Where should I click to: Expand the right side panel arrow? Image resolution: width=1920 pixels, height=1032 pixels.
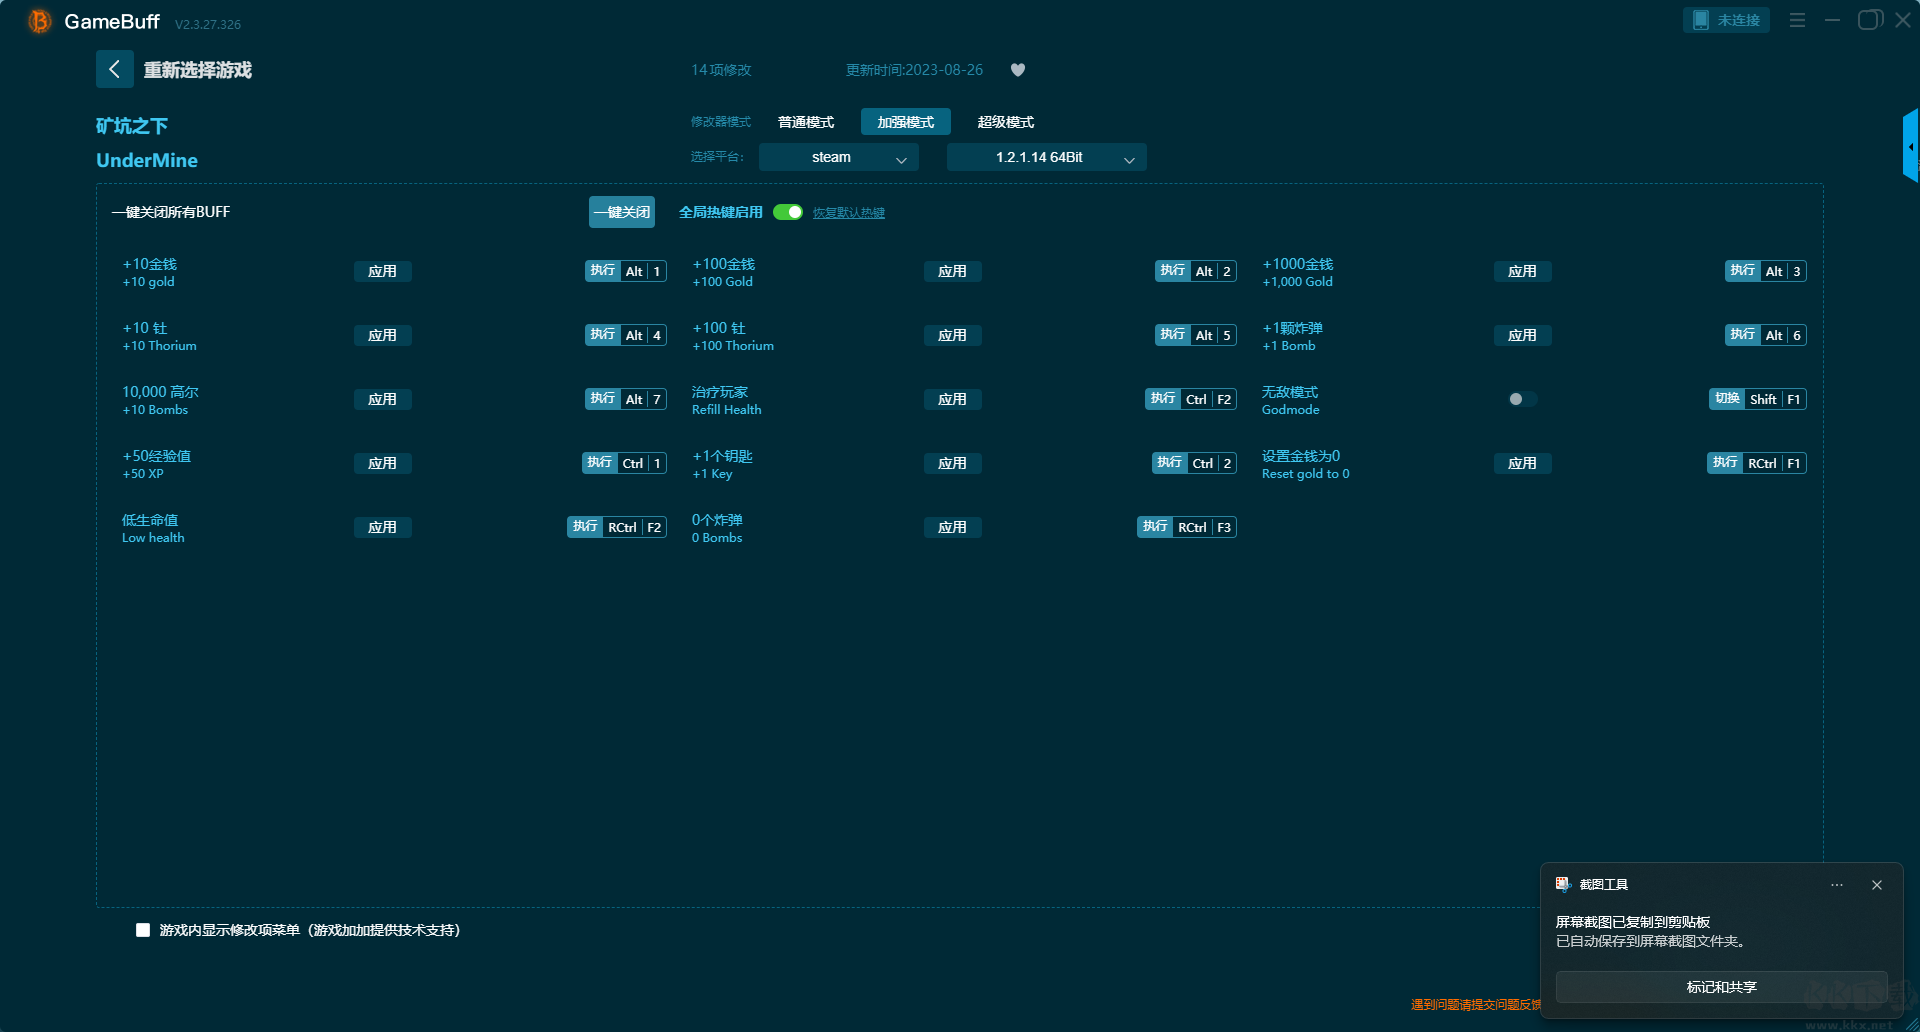(1910, 146)
